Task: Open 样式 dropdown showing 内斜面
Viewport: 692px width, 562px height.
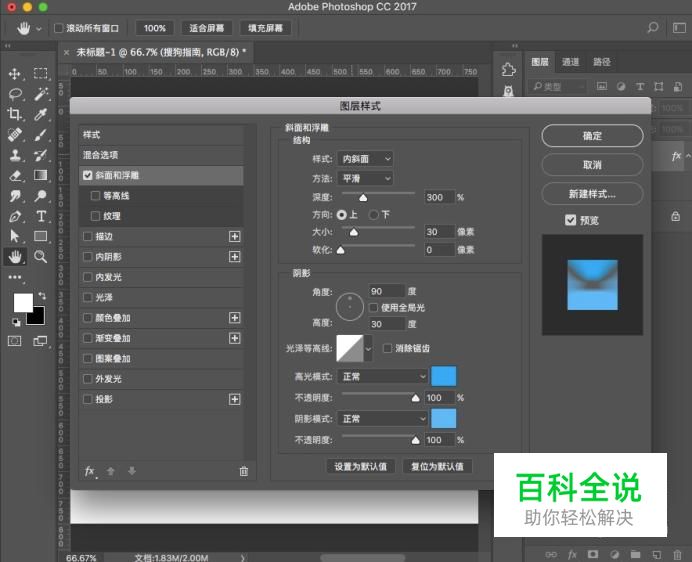Action: click(365, 159)
